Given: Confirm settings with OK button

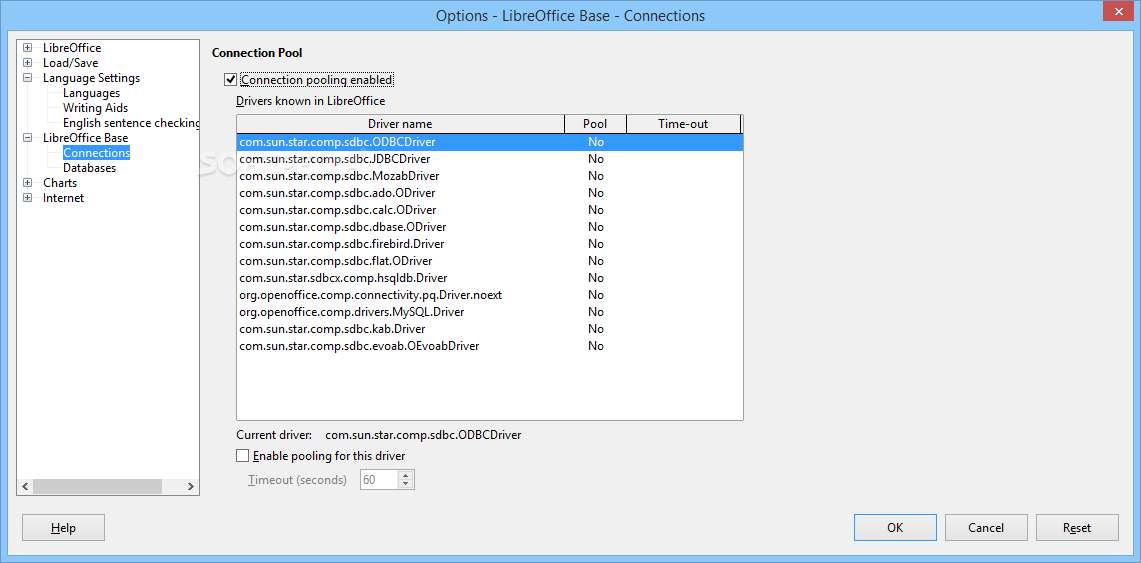Looking at the screenshot, I should point(895,528).
